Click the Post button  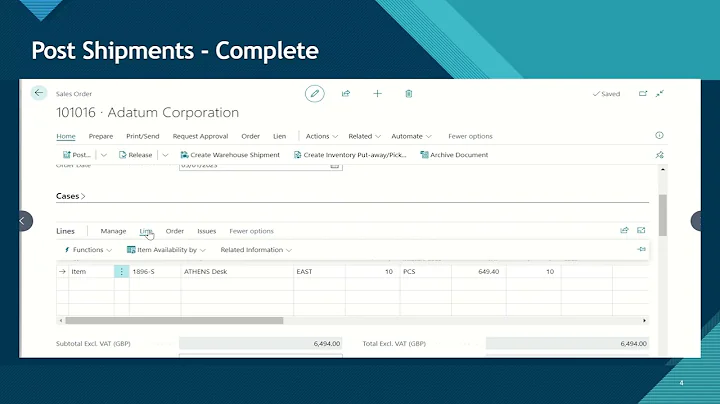pos(77,155)
